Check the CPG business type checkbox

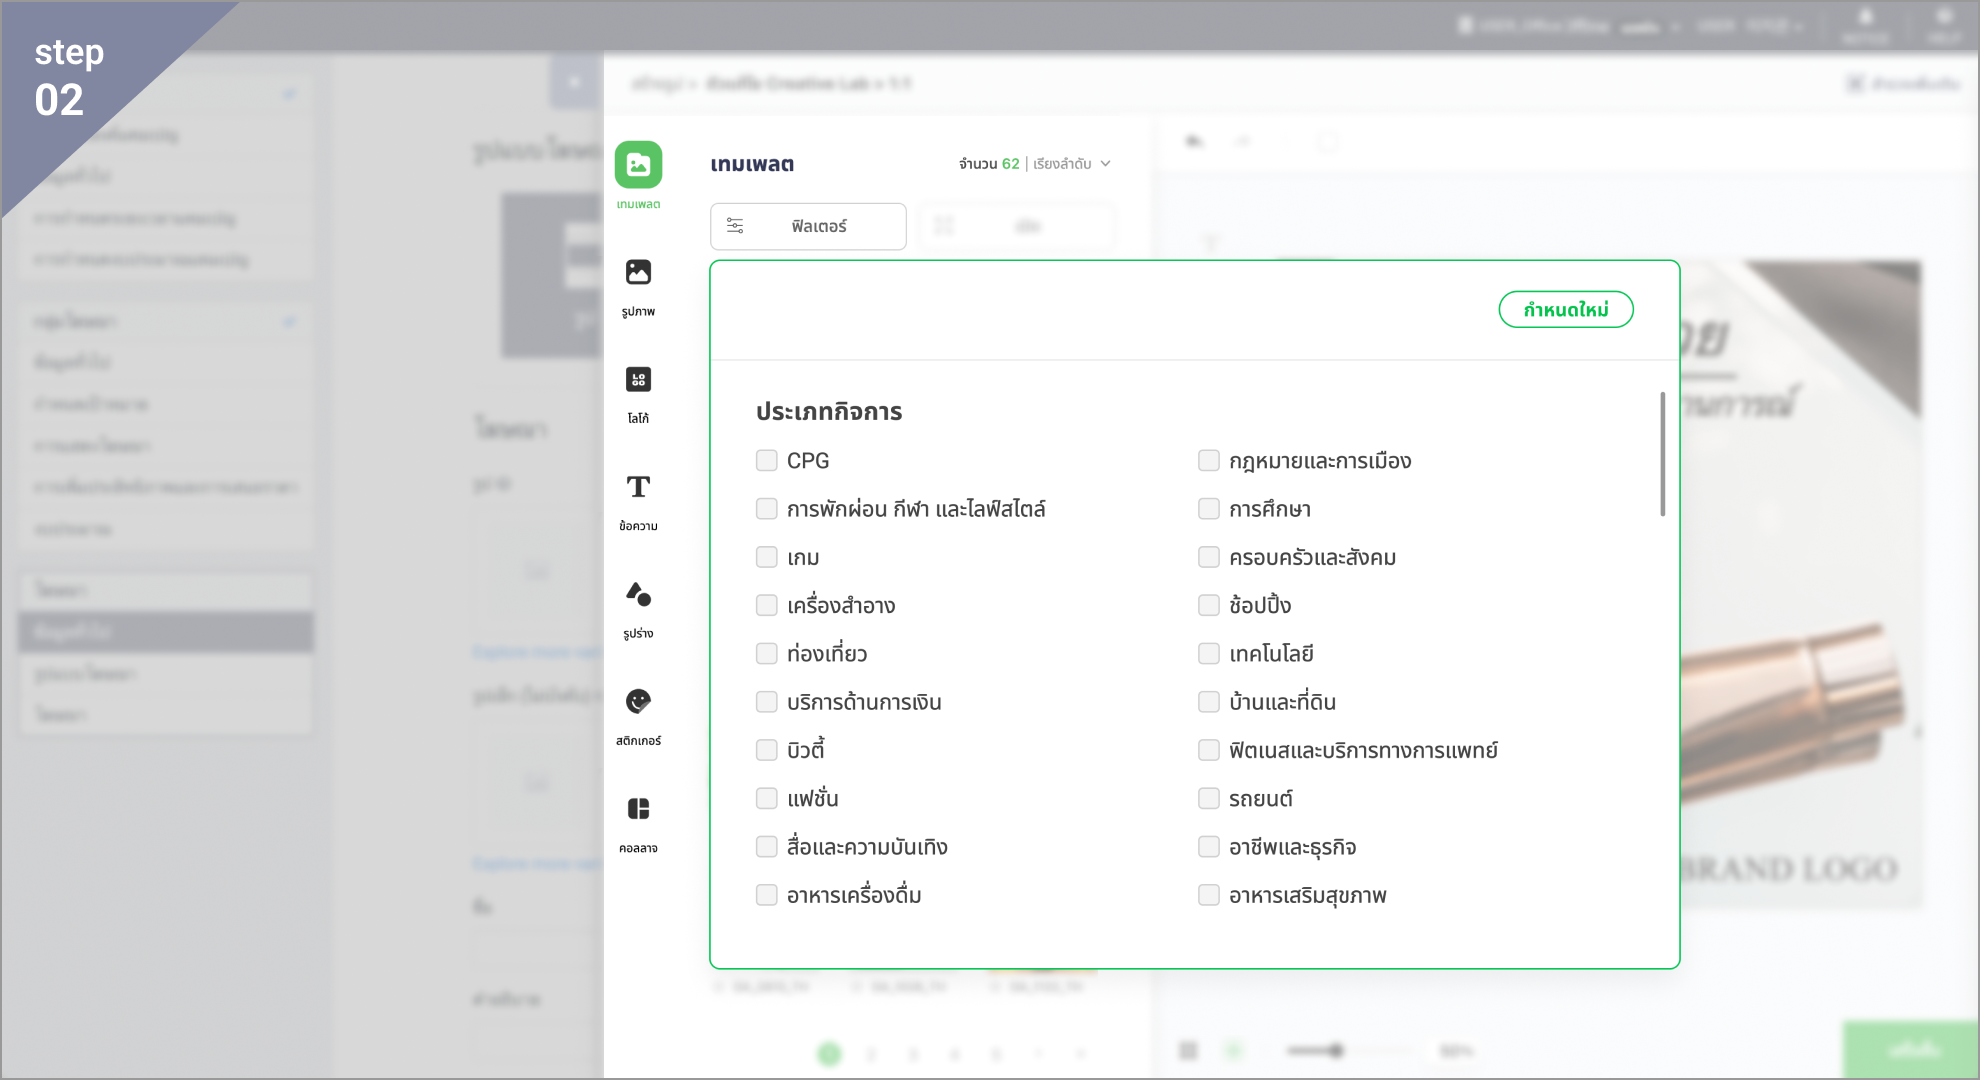[767, 461]
